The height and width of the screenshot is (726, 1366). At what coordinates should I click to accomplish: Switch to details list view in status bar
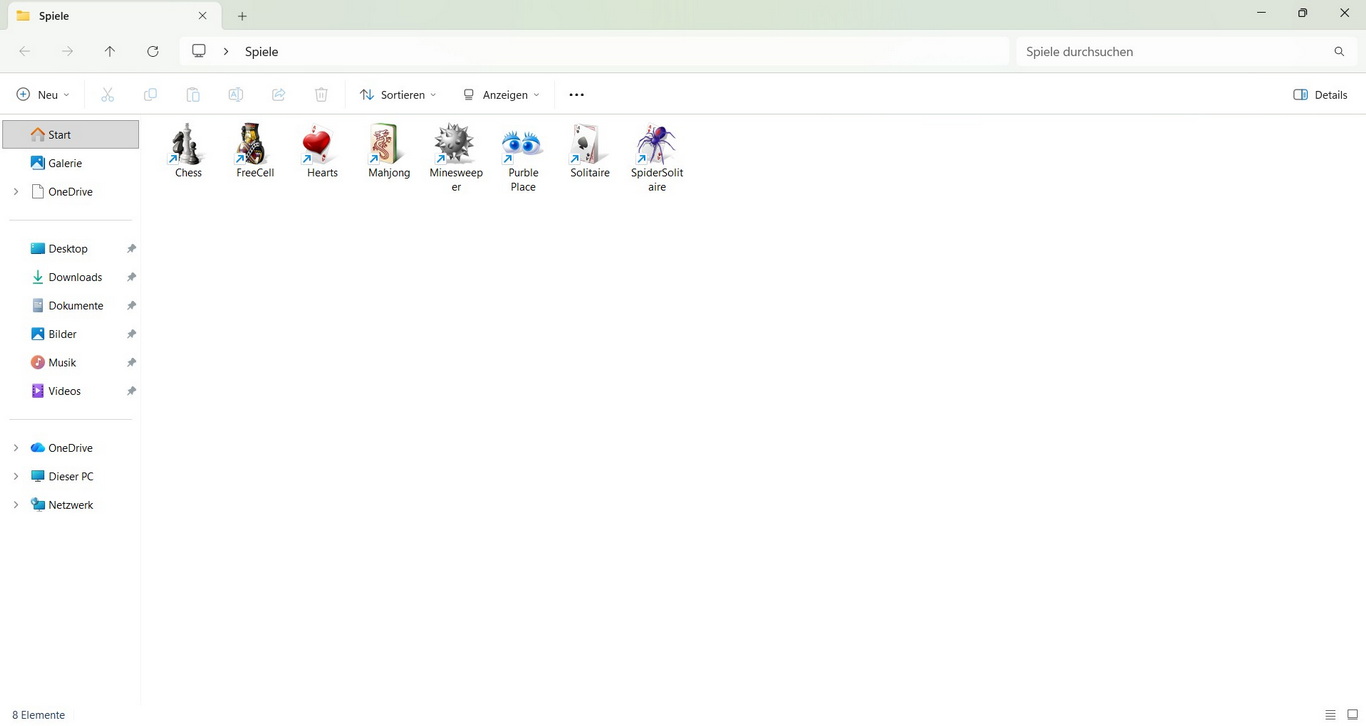click(1330, 715)
